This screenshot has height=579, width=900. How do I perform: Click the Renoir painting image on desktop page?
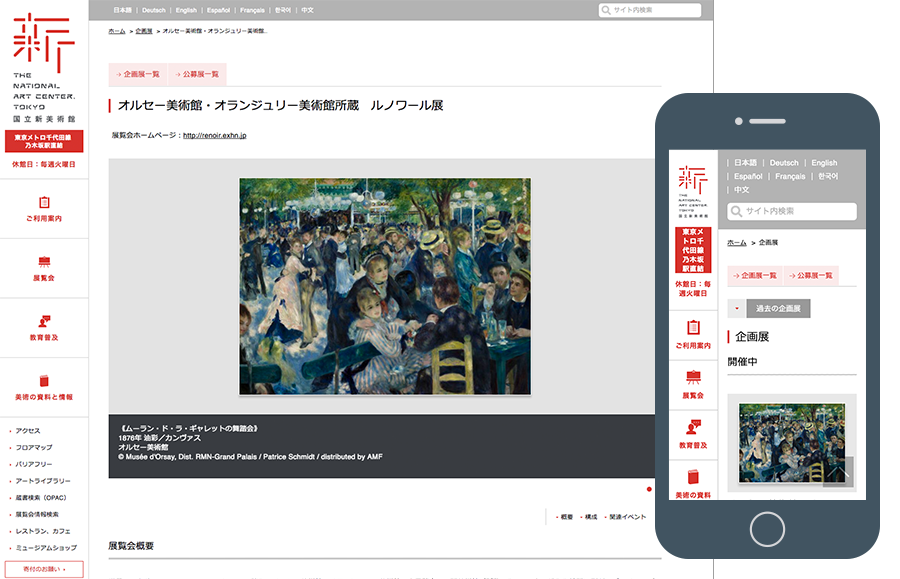(385, 286)
